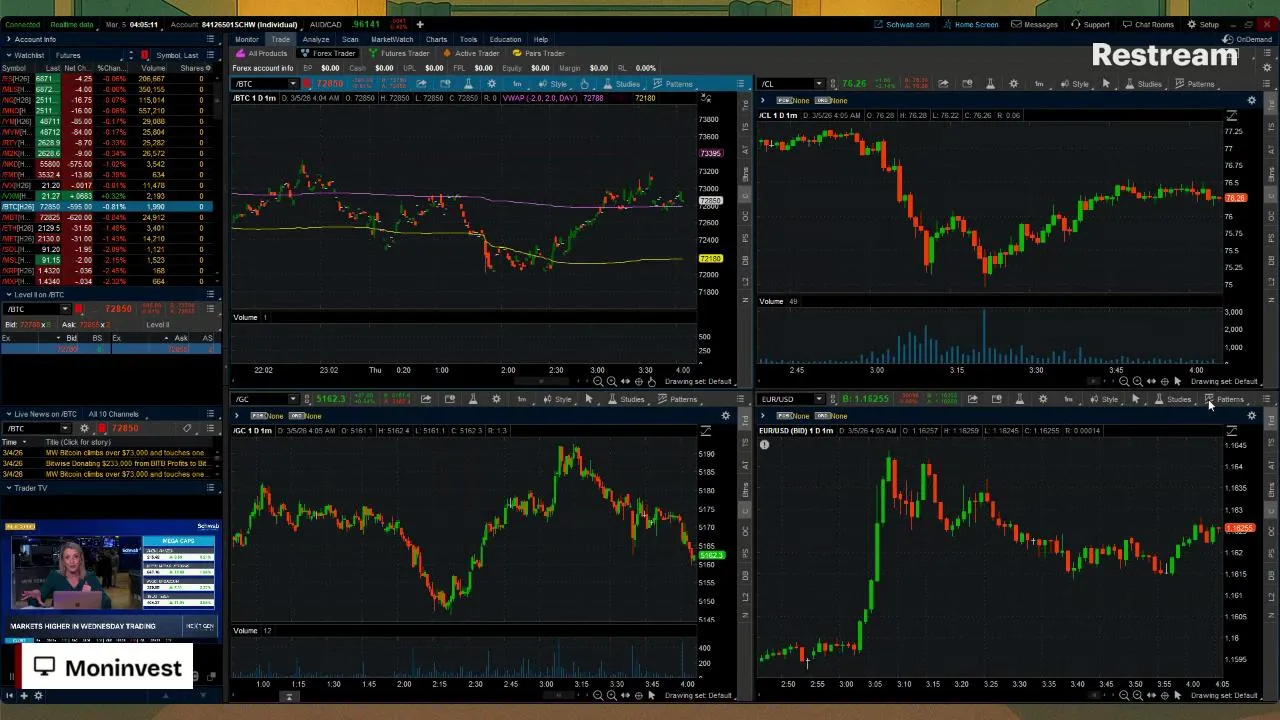Open the Pairs Trader sub-tab
Screen dimensions: 1280x720
pos(539,53)
